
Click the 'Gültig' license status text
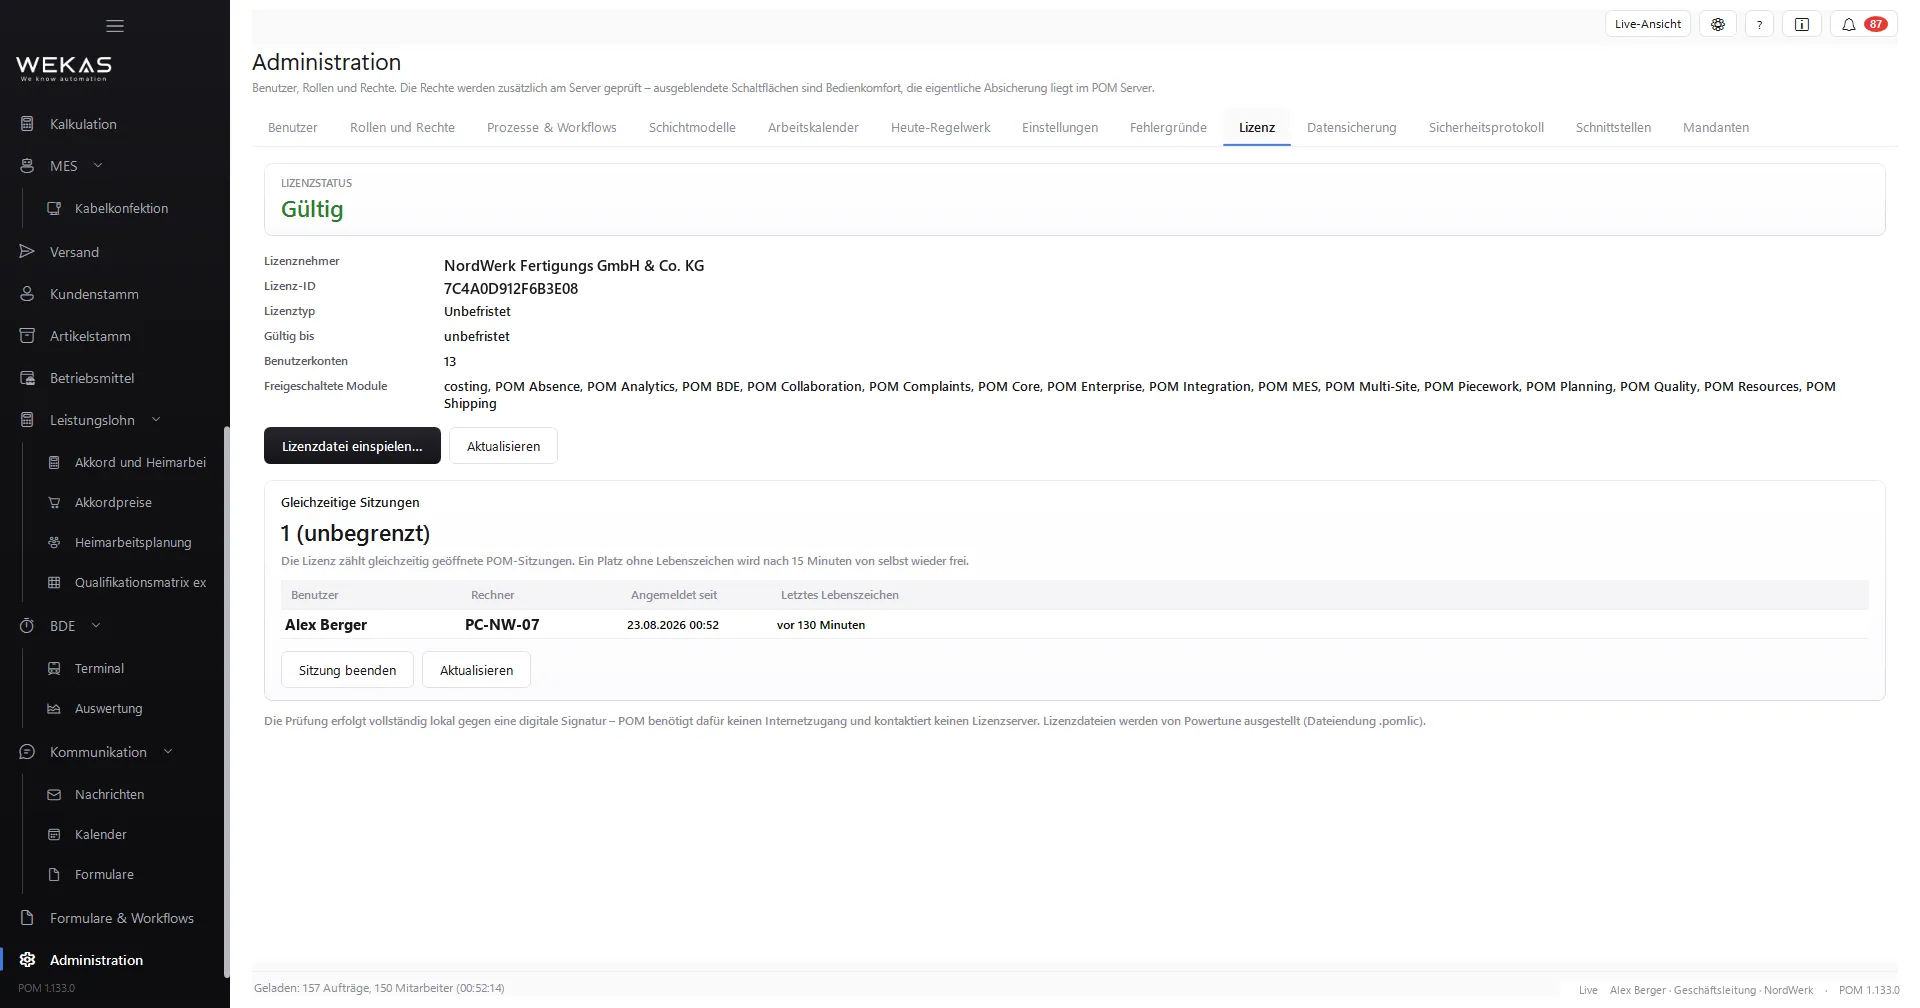(312, 209)
